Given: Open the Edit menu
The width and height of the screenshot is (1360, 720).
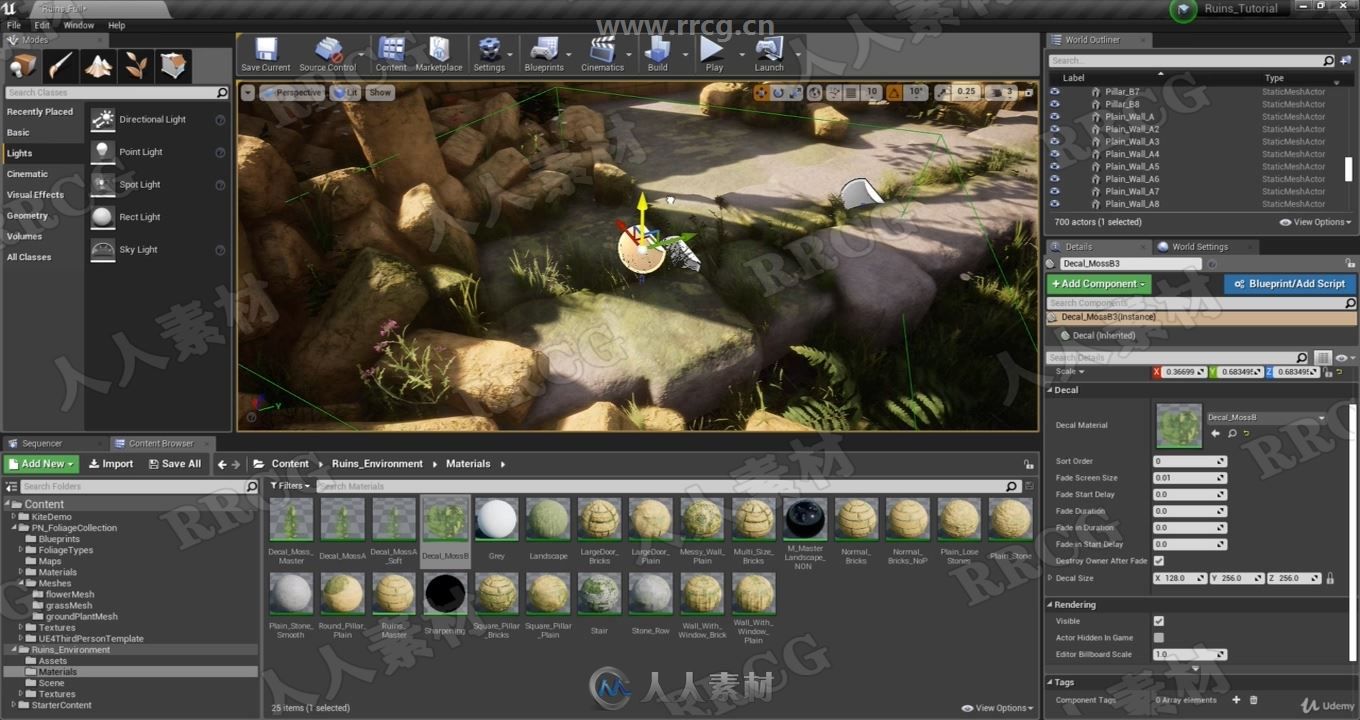Looking at the screenshot, I should [42, 25].
